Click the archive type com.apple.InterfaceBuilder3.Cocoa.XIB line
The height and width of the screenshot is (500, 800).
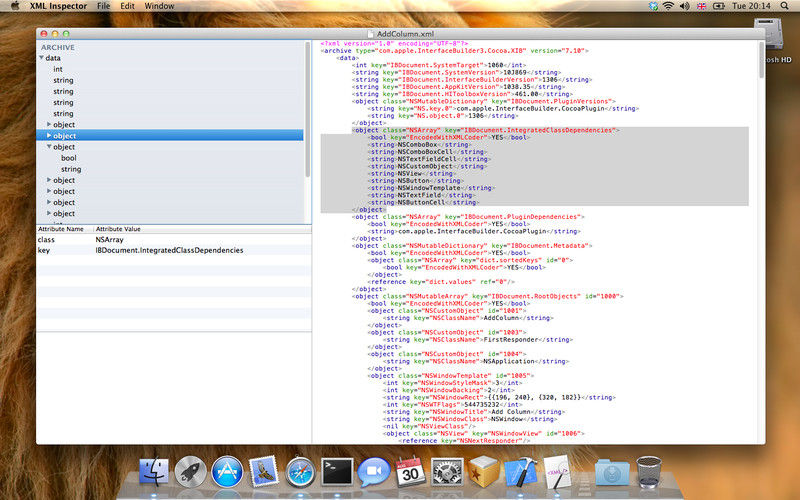pyautogui.click(x=455, y=51)
